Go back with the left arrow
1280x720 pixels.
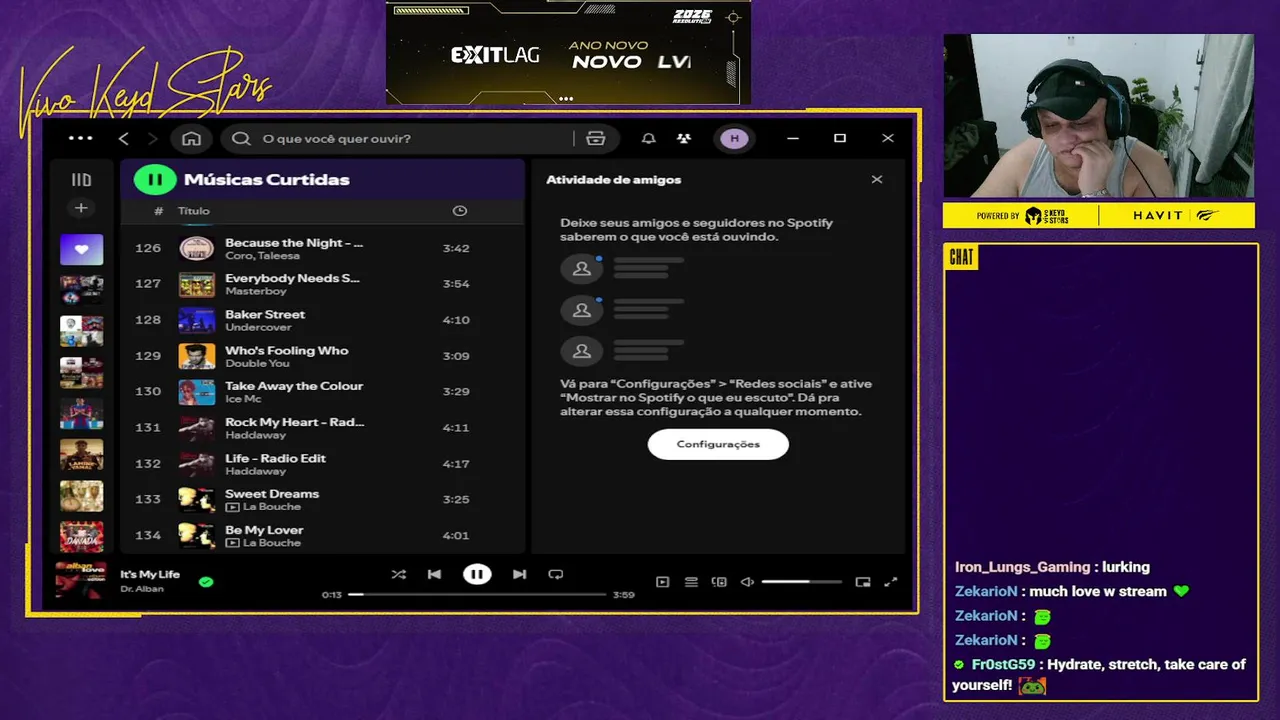point(124,138)
